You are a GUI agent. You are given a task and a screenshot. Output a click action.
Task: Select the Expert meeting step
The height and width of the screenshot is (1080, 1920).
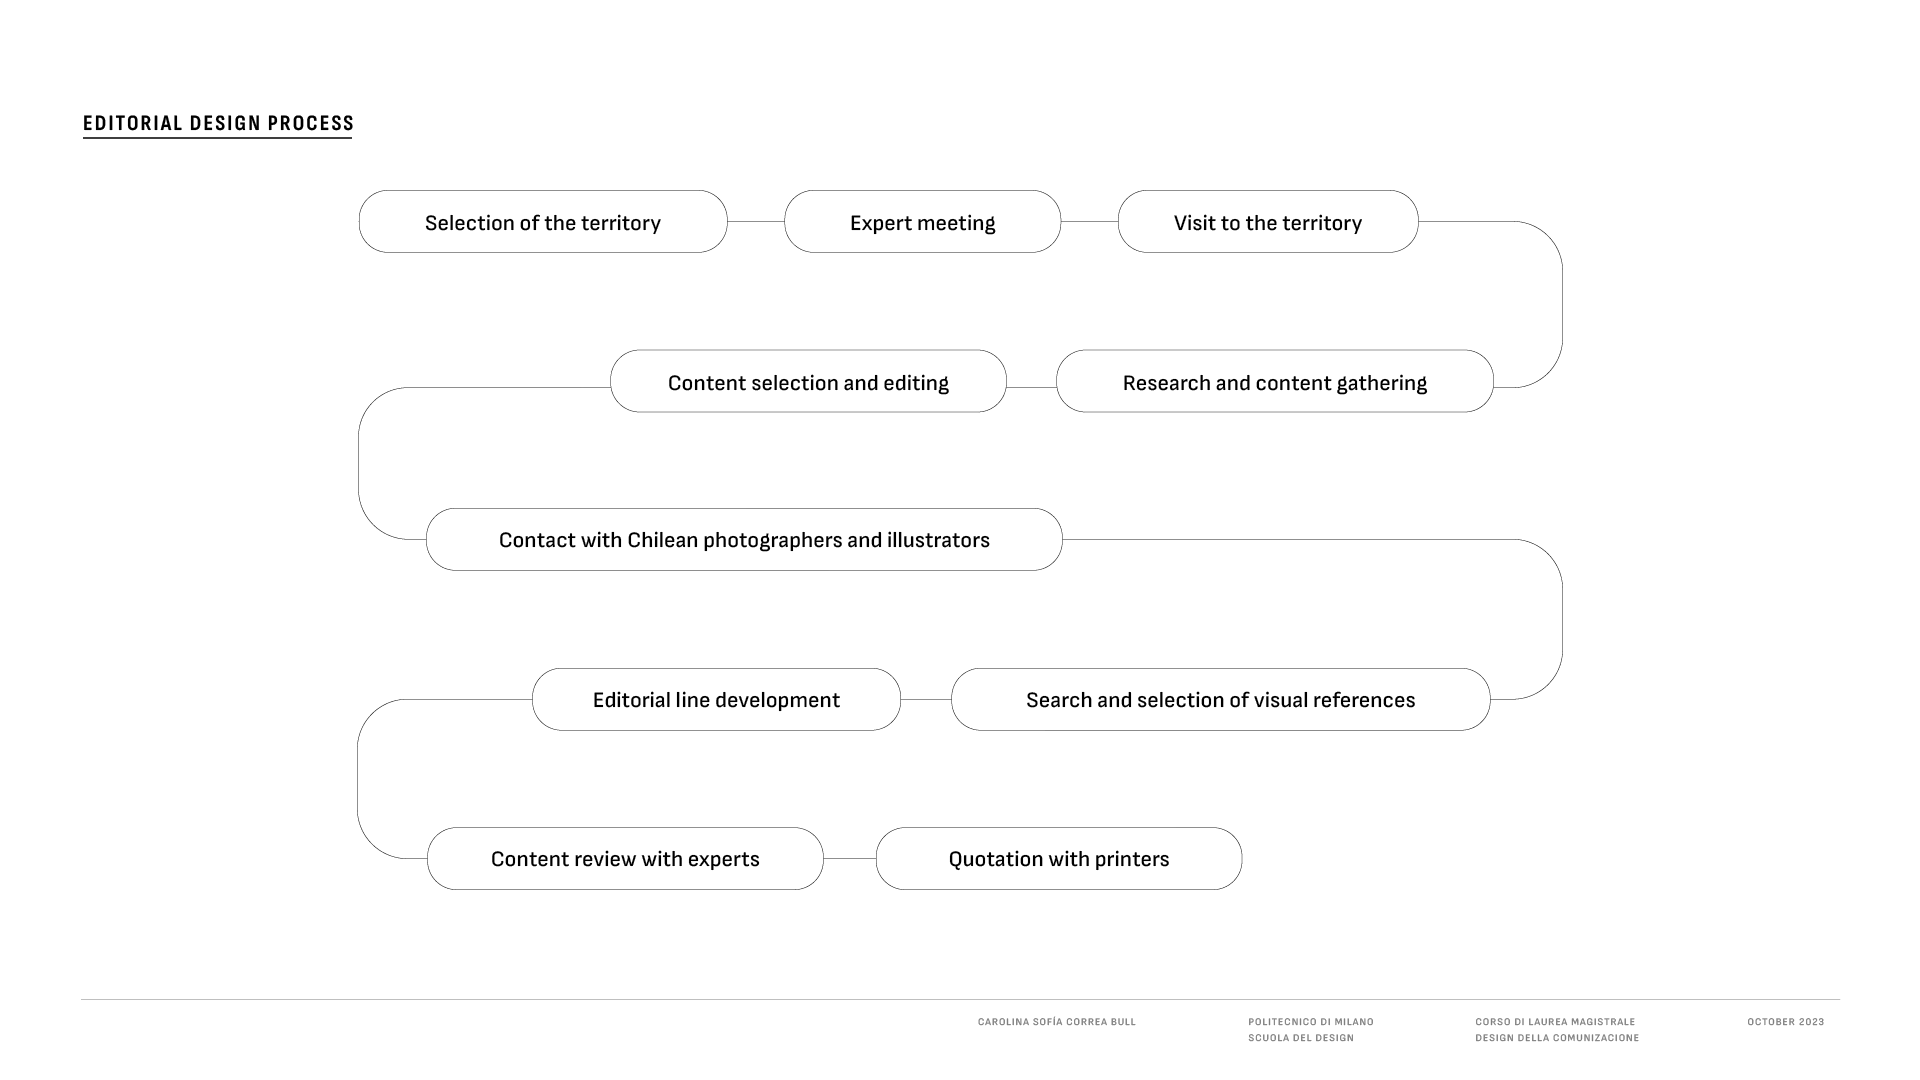(922, 222)
